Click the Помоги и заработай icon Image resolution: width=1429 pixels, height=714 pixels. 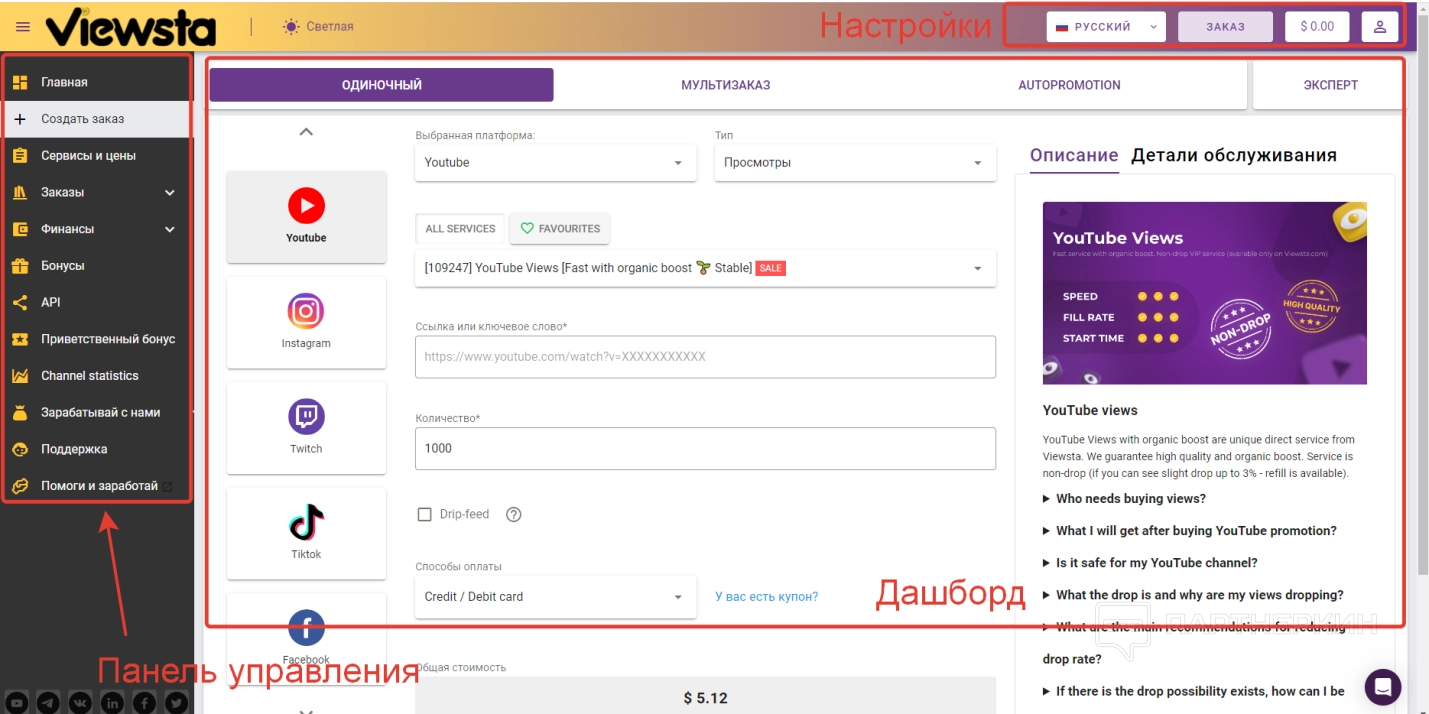[x=20, y=486]
